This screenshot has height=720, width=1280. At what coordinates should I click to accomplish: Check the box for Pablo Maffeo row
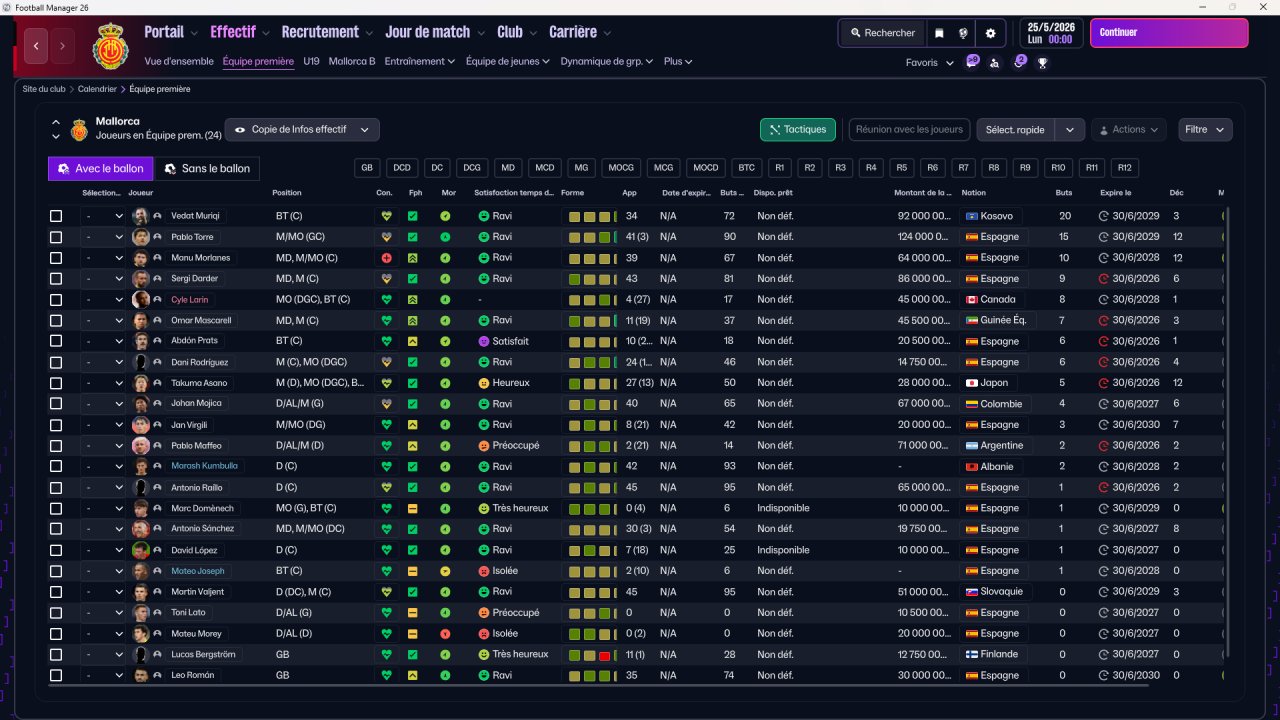pyautogui.click(x=56, y=446)
